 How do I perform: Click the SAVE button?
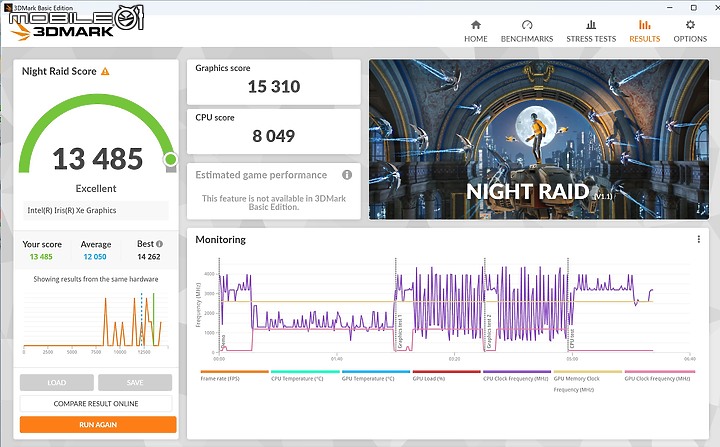(x=135, y=382)
